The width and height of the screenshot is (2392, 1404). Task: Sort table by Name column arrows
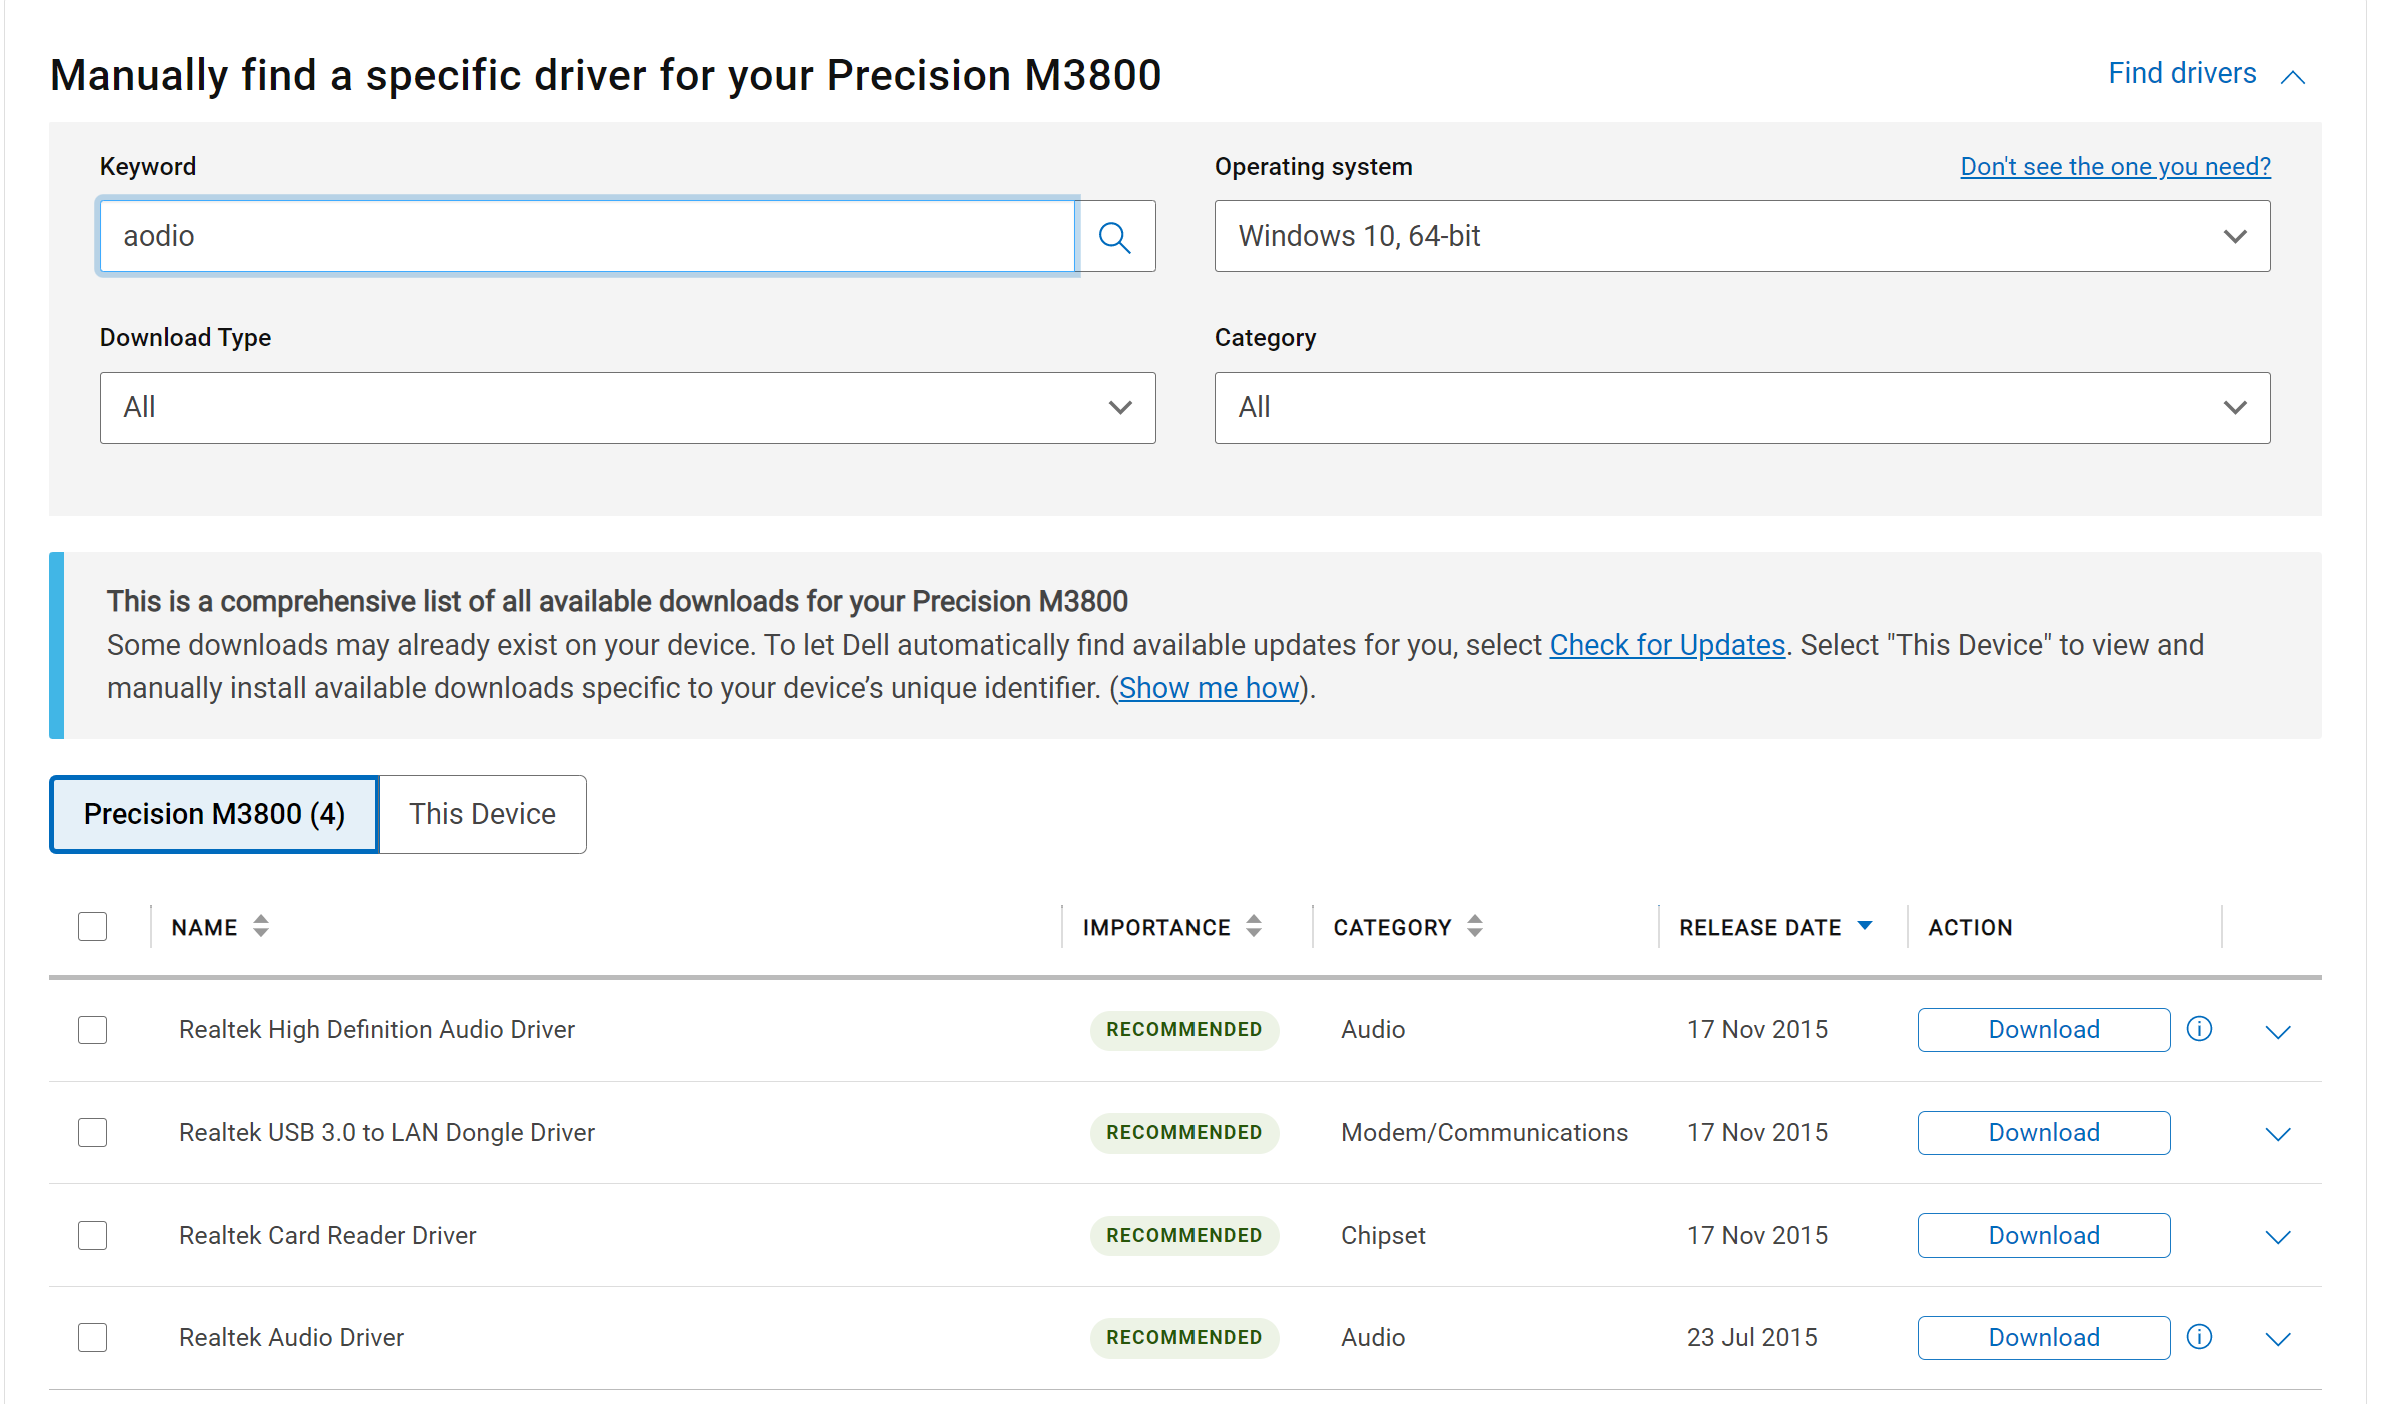click(261, 926)
